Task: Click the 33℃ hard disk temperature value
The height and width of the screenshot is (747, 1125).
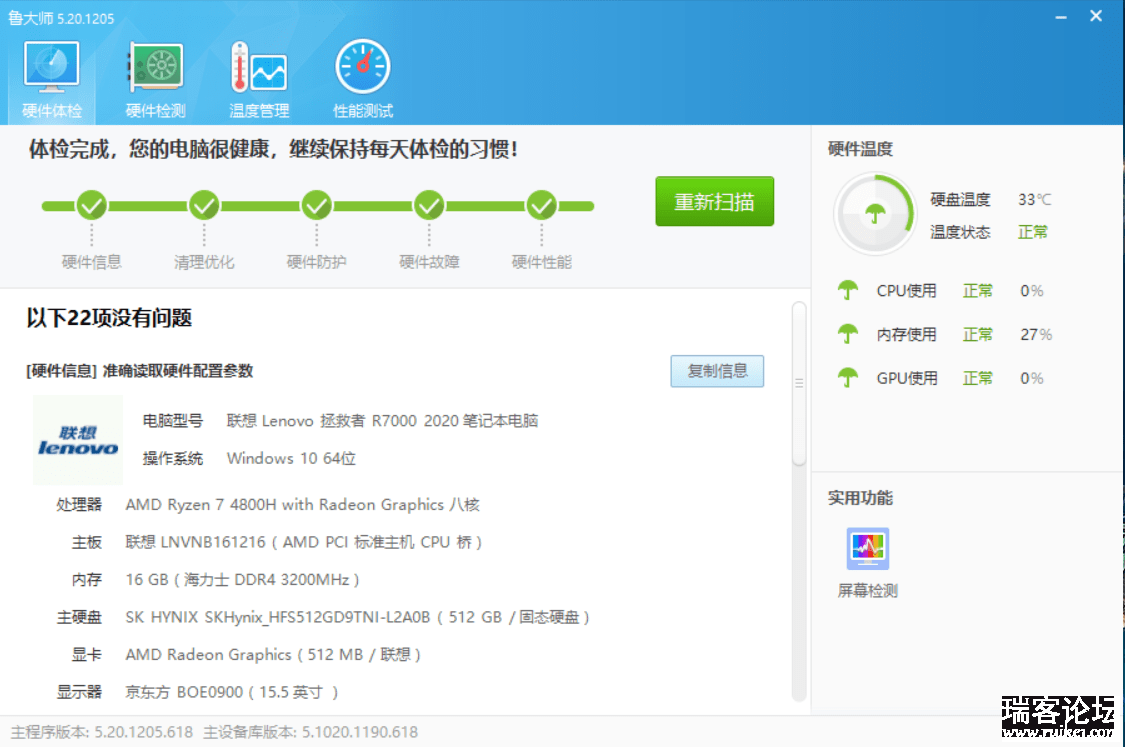Action: pos(1035,199)
